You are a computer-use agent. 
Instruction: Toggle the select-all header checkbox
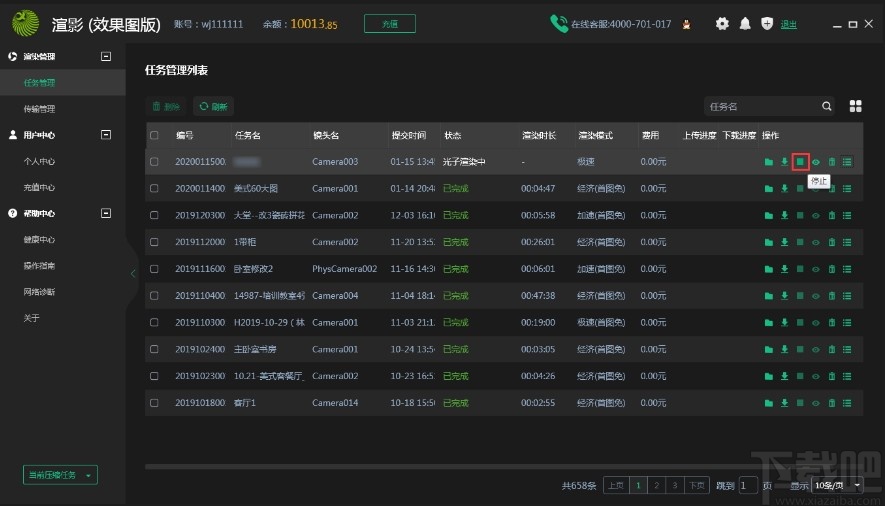click(x=154, y=135)
